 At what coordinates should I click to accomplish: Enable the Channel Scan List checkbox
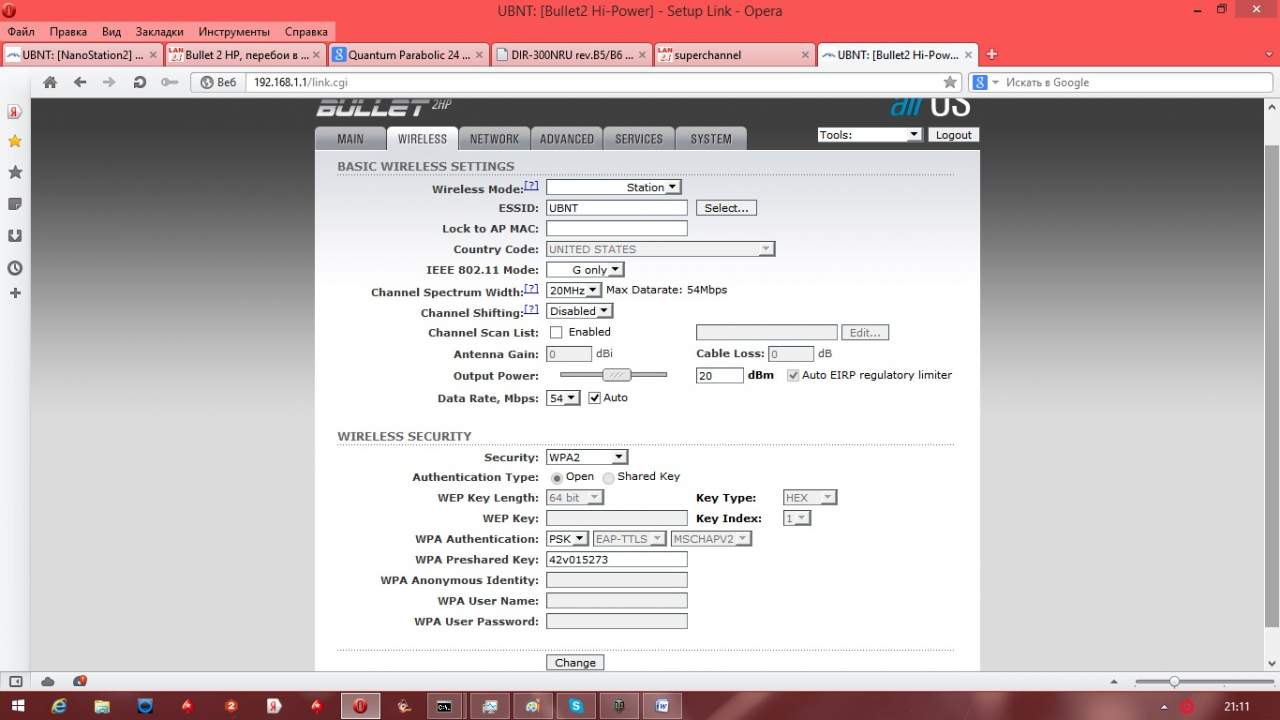(556, 332)
